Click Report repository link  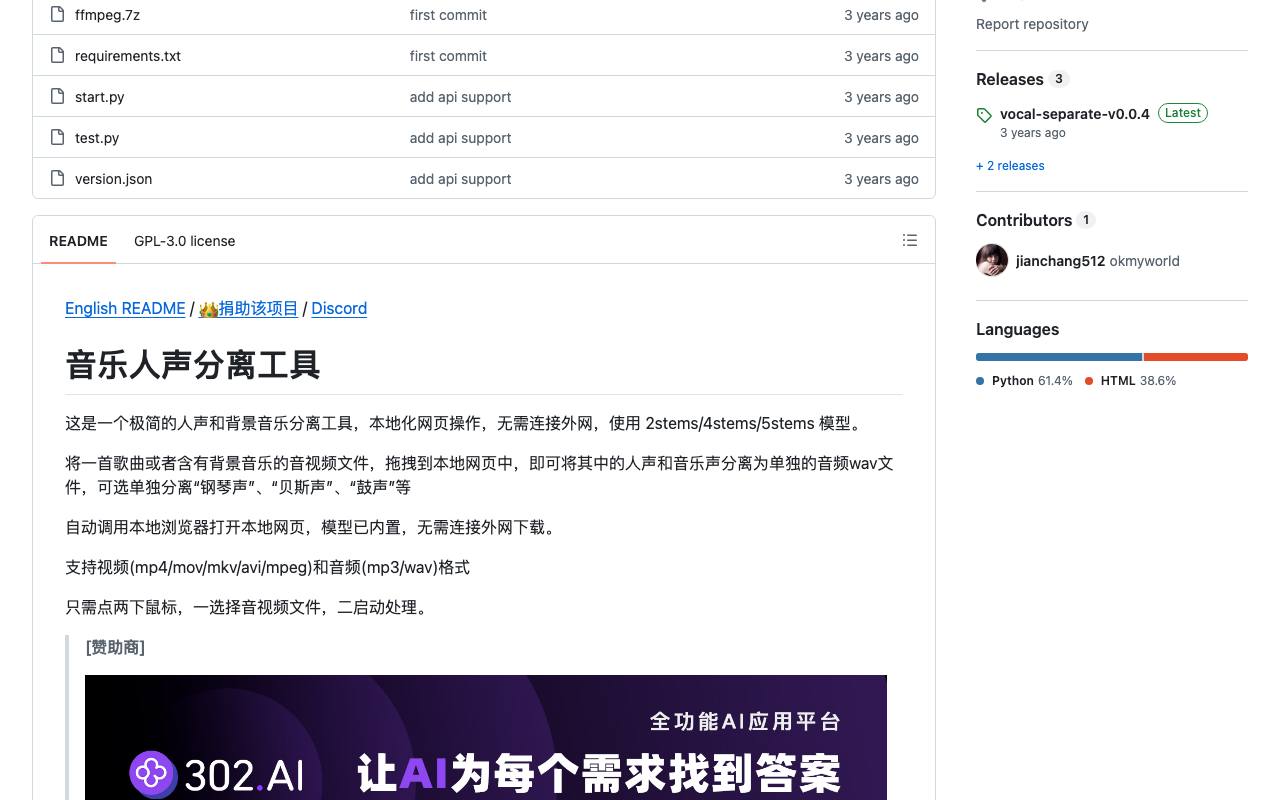click(x=1032, y=24)
